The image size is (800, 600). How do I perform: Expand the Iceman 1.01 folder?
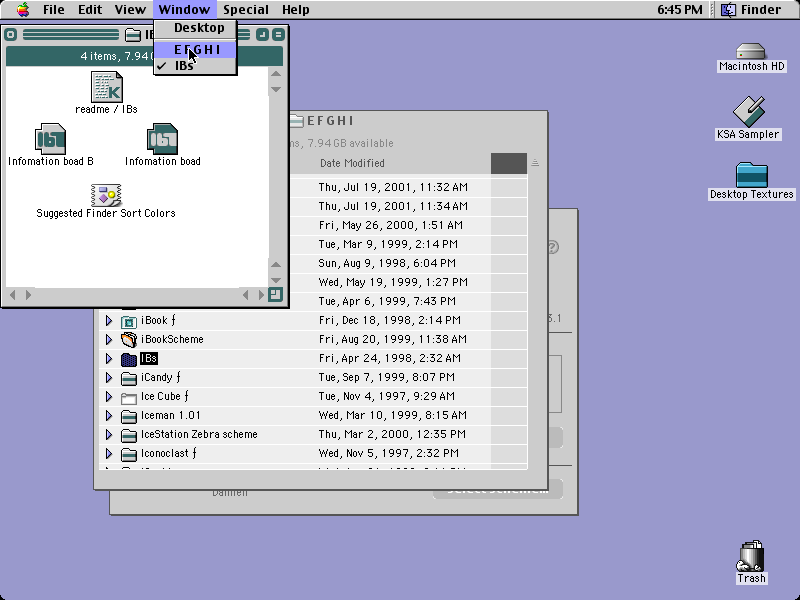[x=109, y=416]
